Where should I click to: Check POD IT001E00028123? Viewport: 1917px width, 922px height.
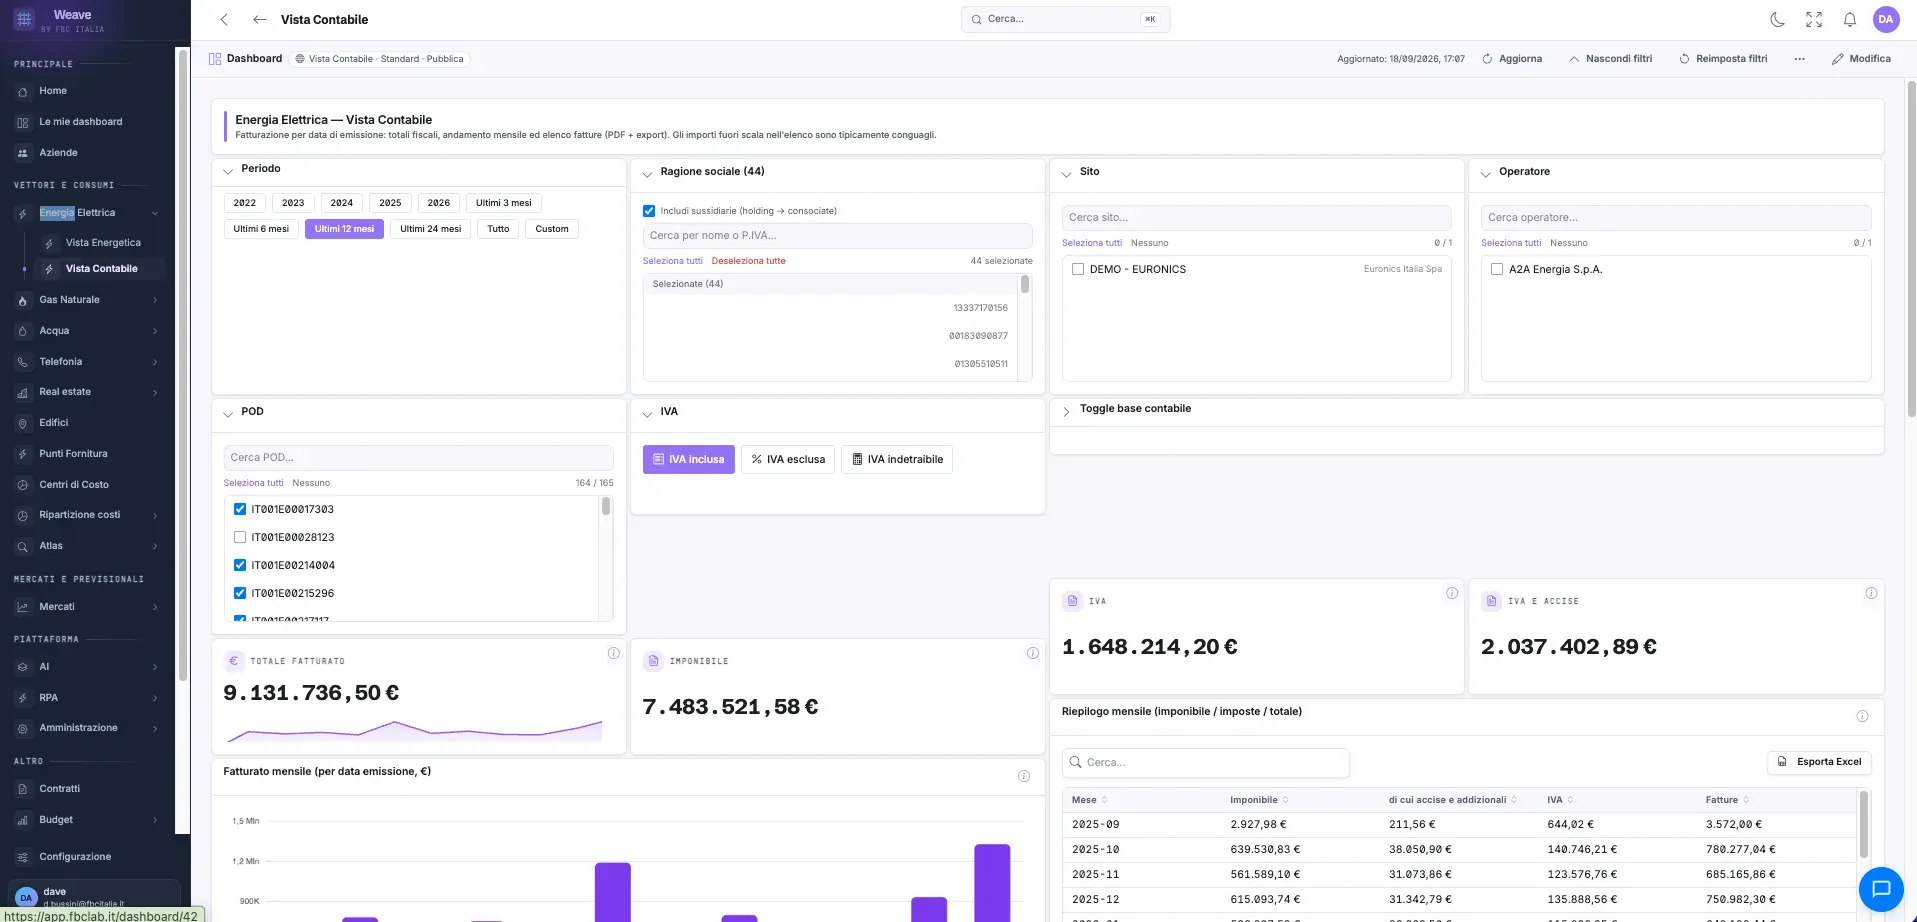click(x=240, y=537)
